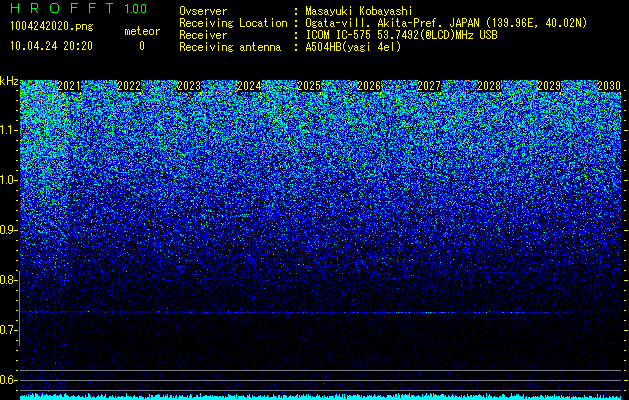Click the 0.9 kHz axis label
This screenshot has height=400, width=629.
(8, 230)
